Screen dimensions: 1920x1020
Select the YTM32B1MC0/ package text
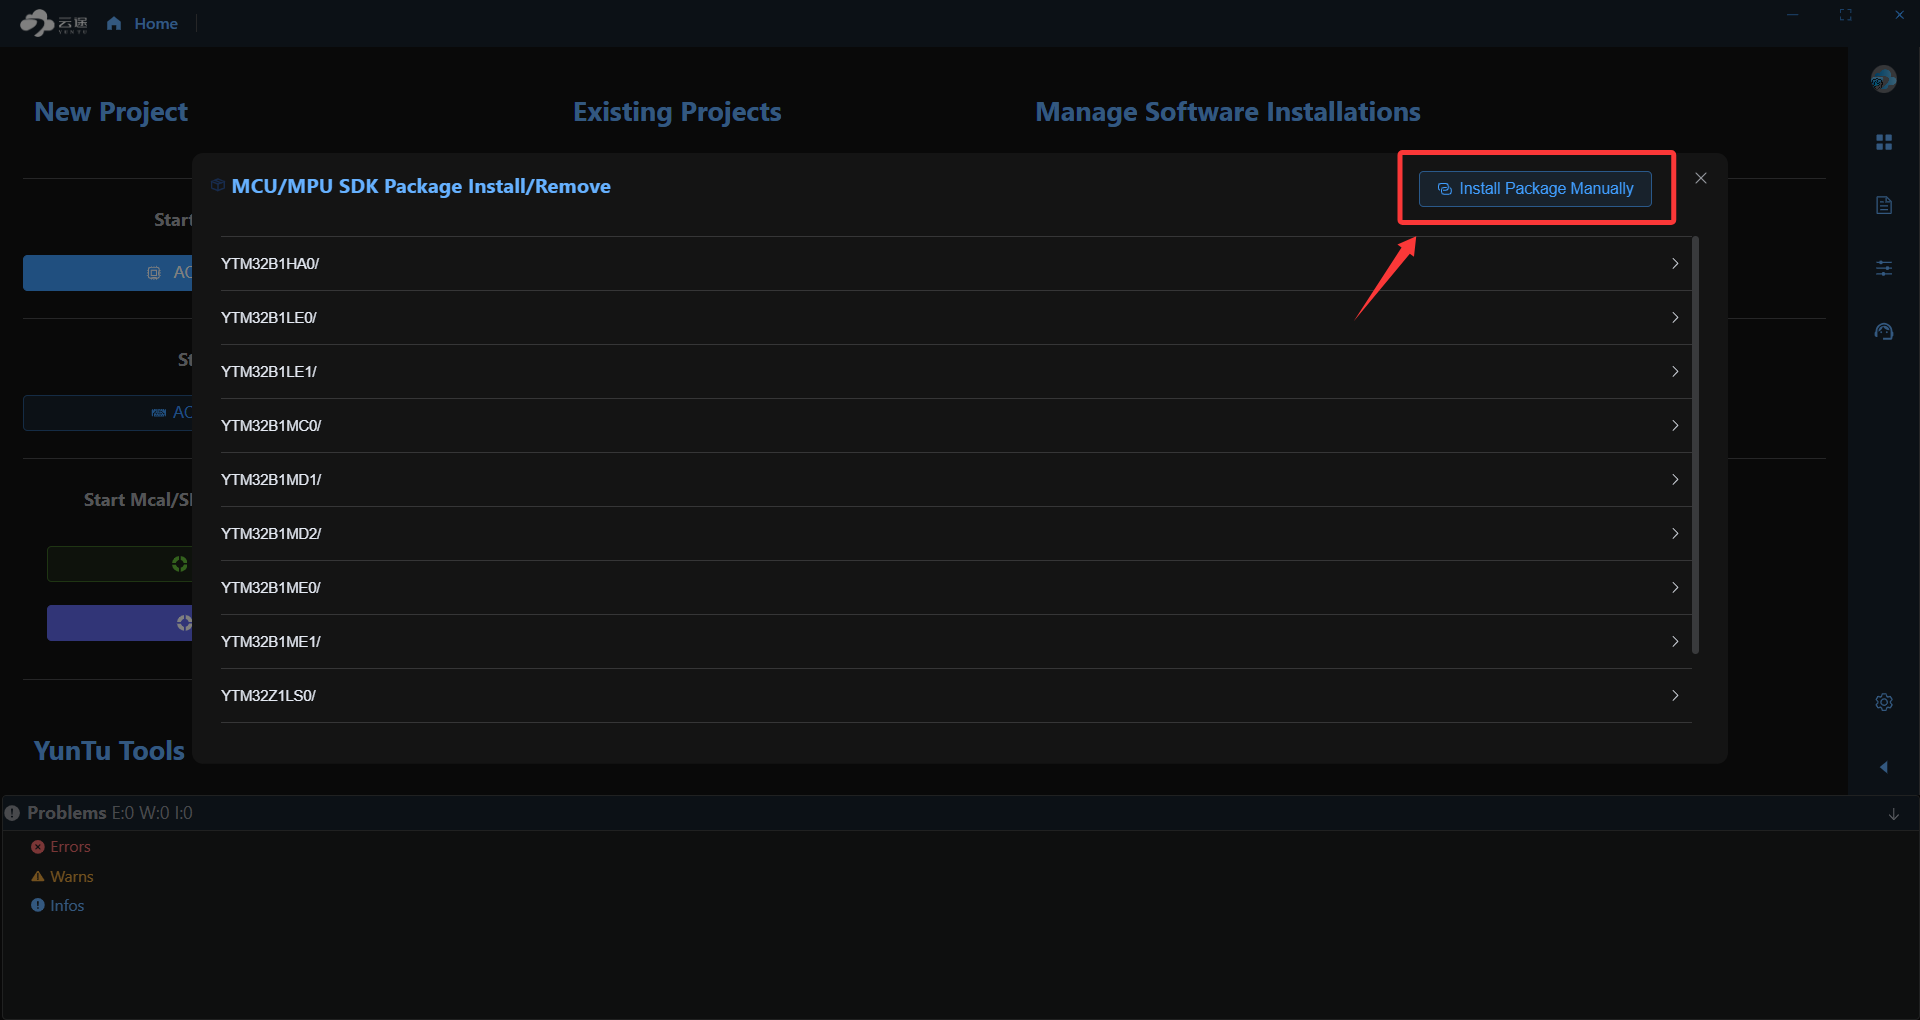tap(271, 426)
